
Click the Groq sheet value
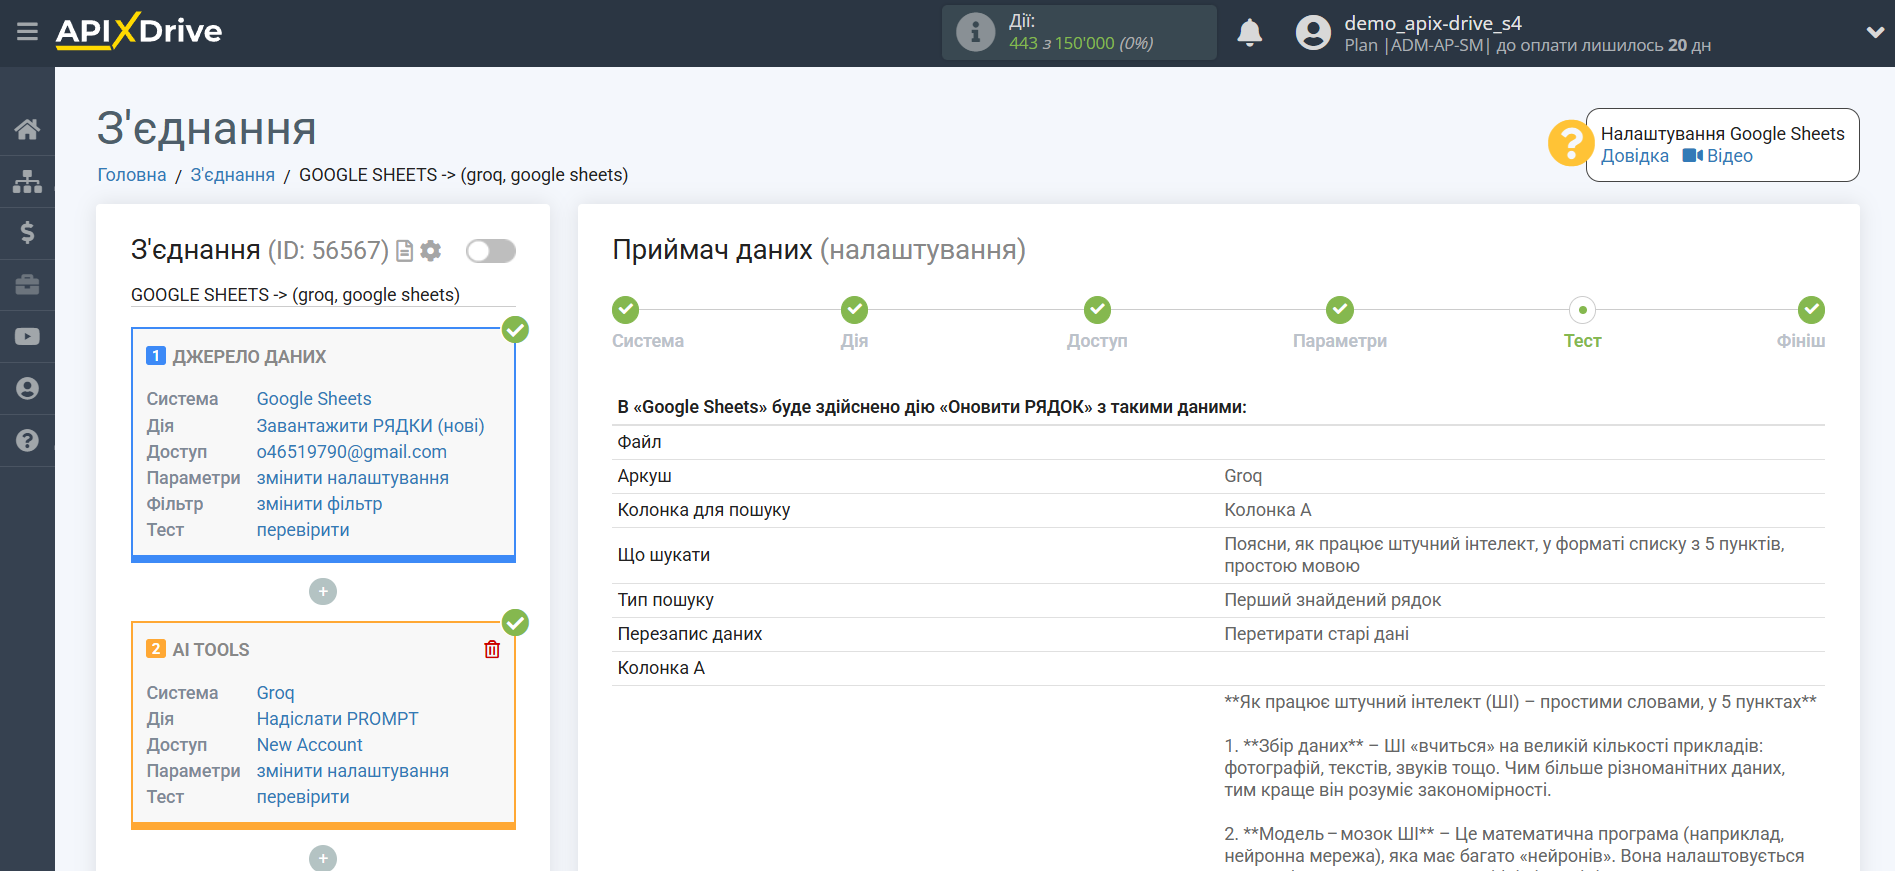pos(1243,476)
